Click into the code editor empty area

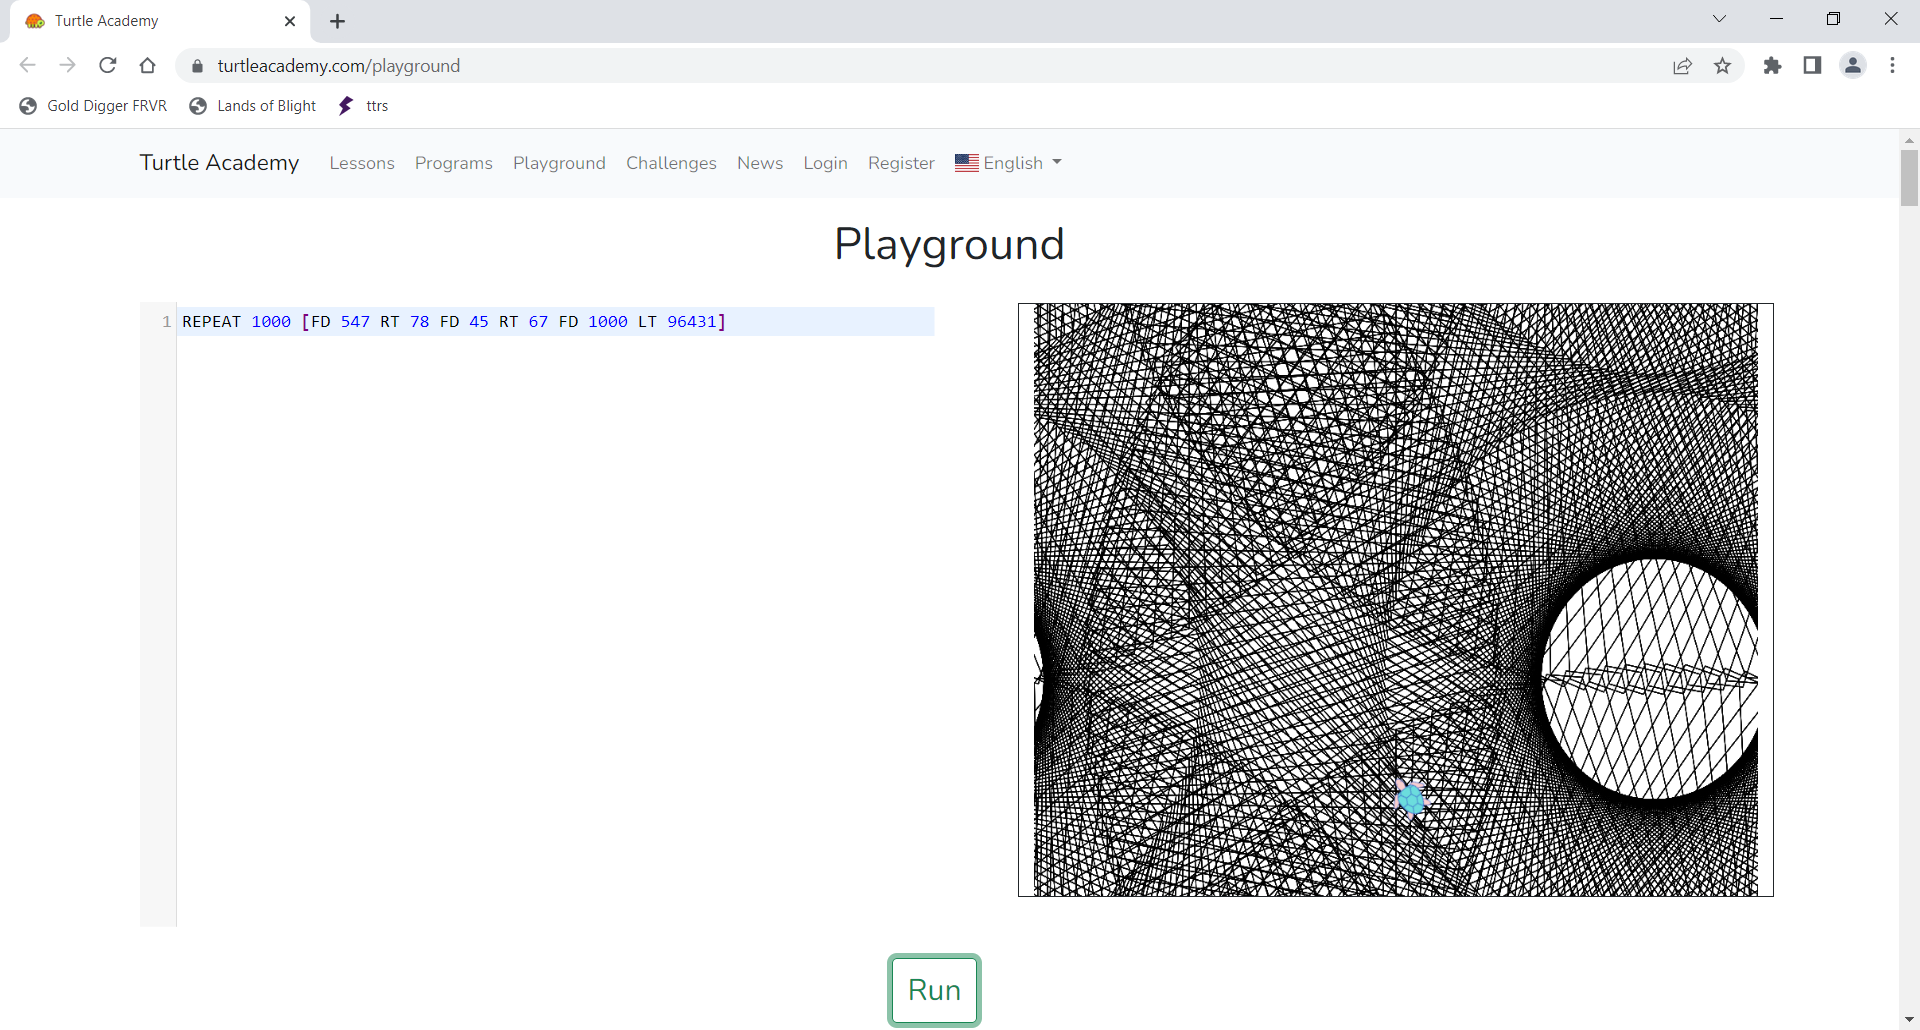[556, 630]
